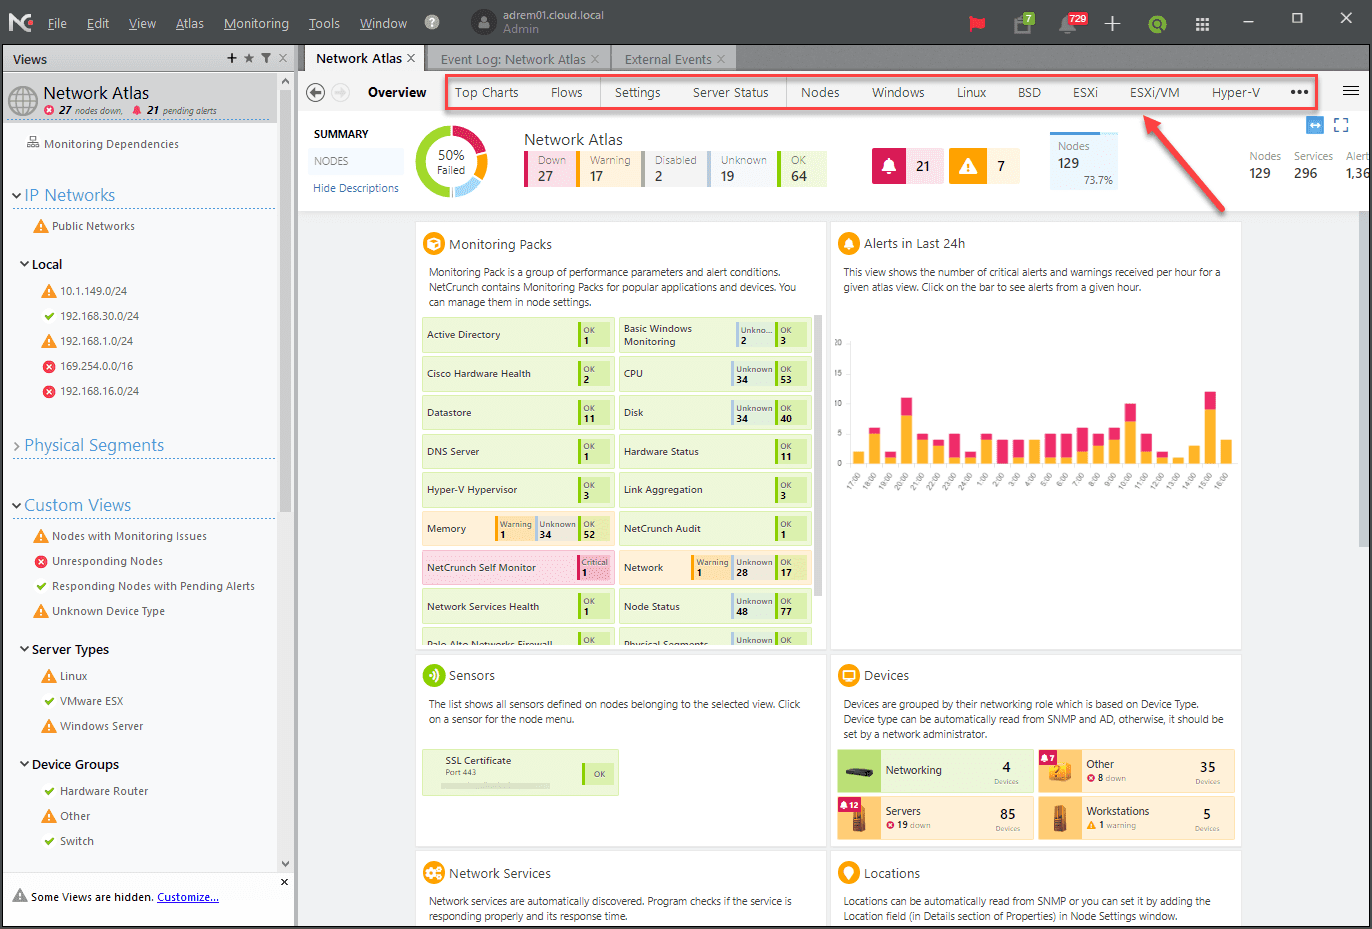Image resolution: width=1372 pixels, height=929 pixels.
Task: Click the NetCrunch Self Monitor pack
Action: [517, 567]
